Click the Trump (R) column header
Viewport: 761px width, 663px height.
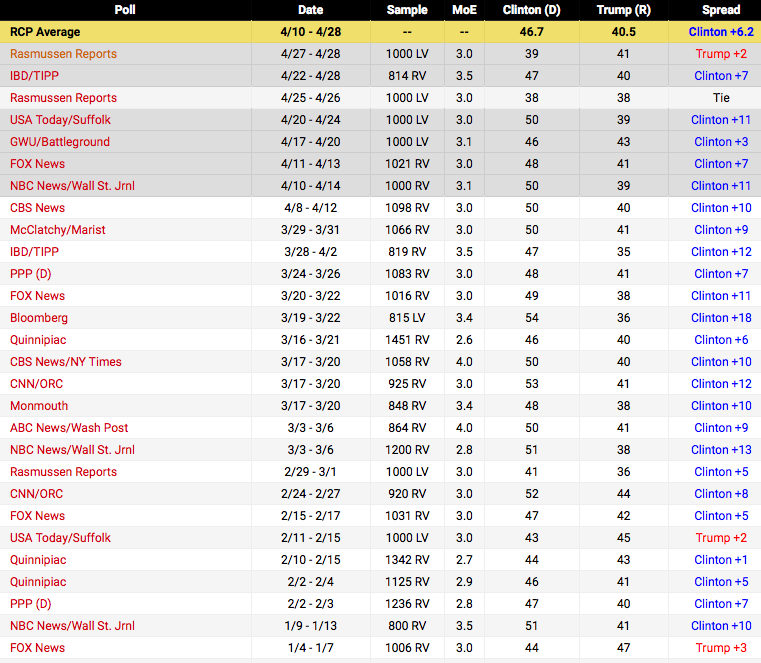click(623, 10)
